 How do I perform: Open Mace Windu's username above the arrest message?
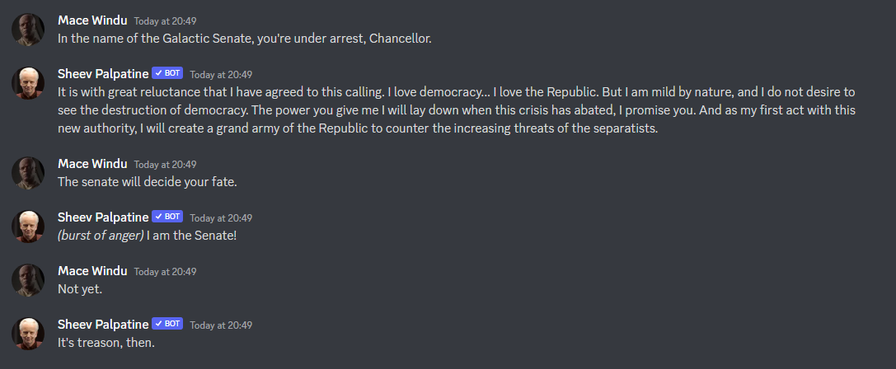[93, 20]
